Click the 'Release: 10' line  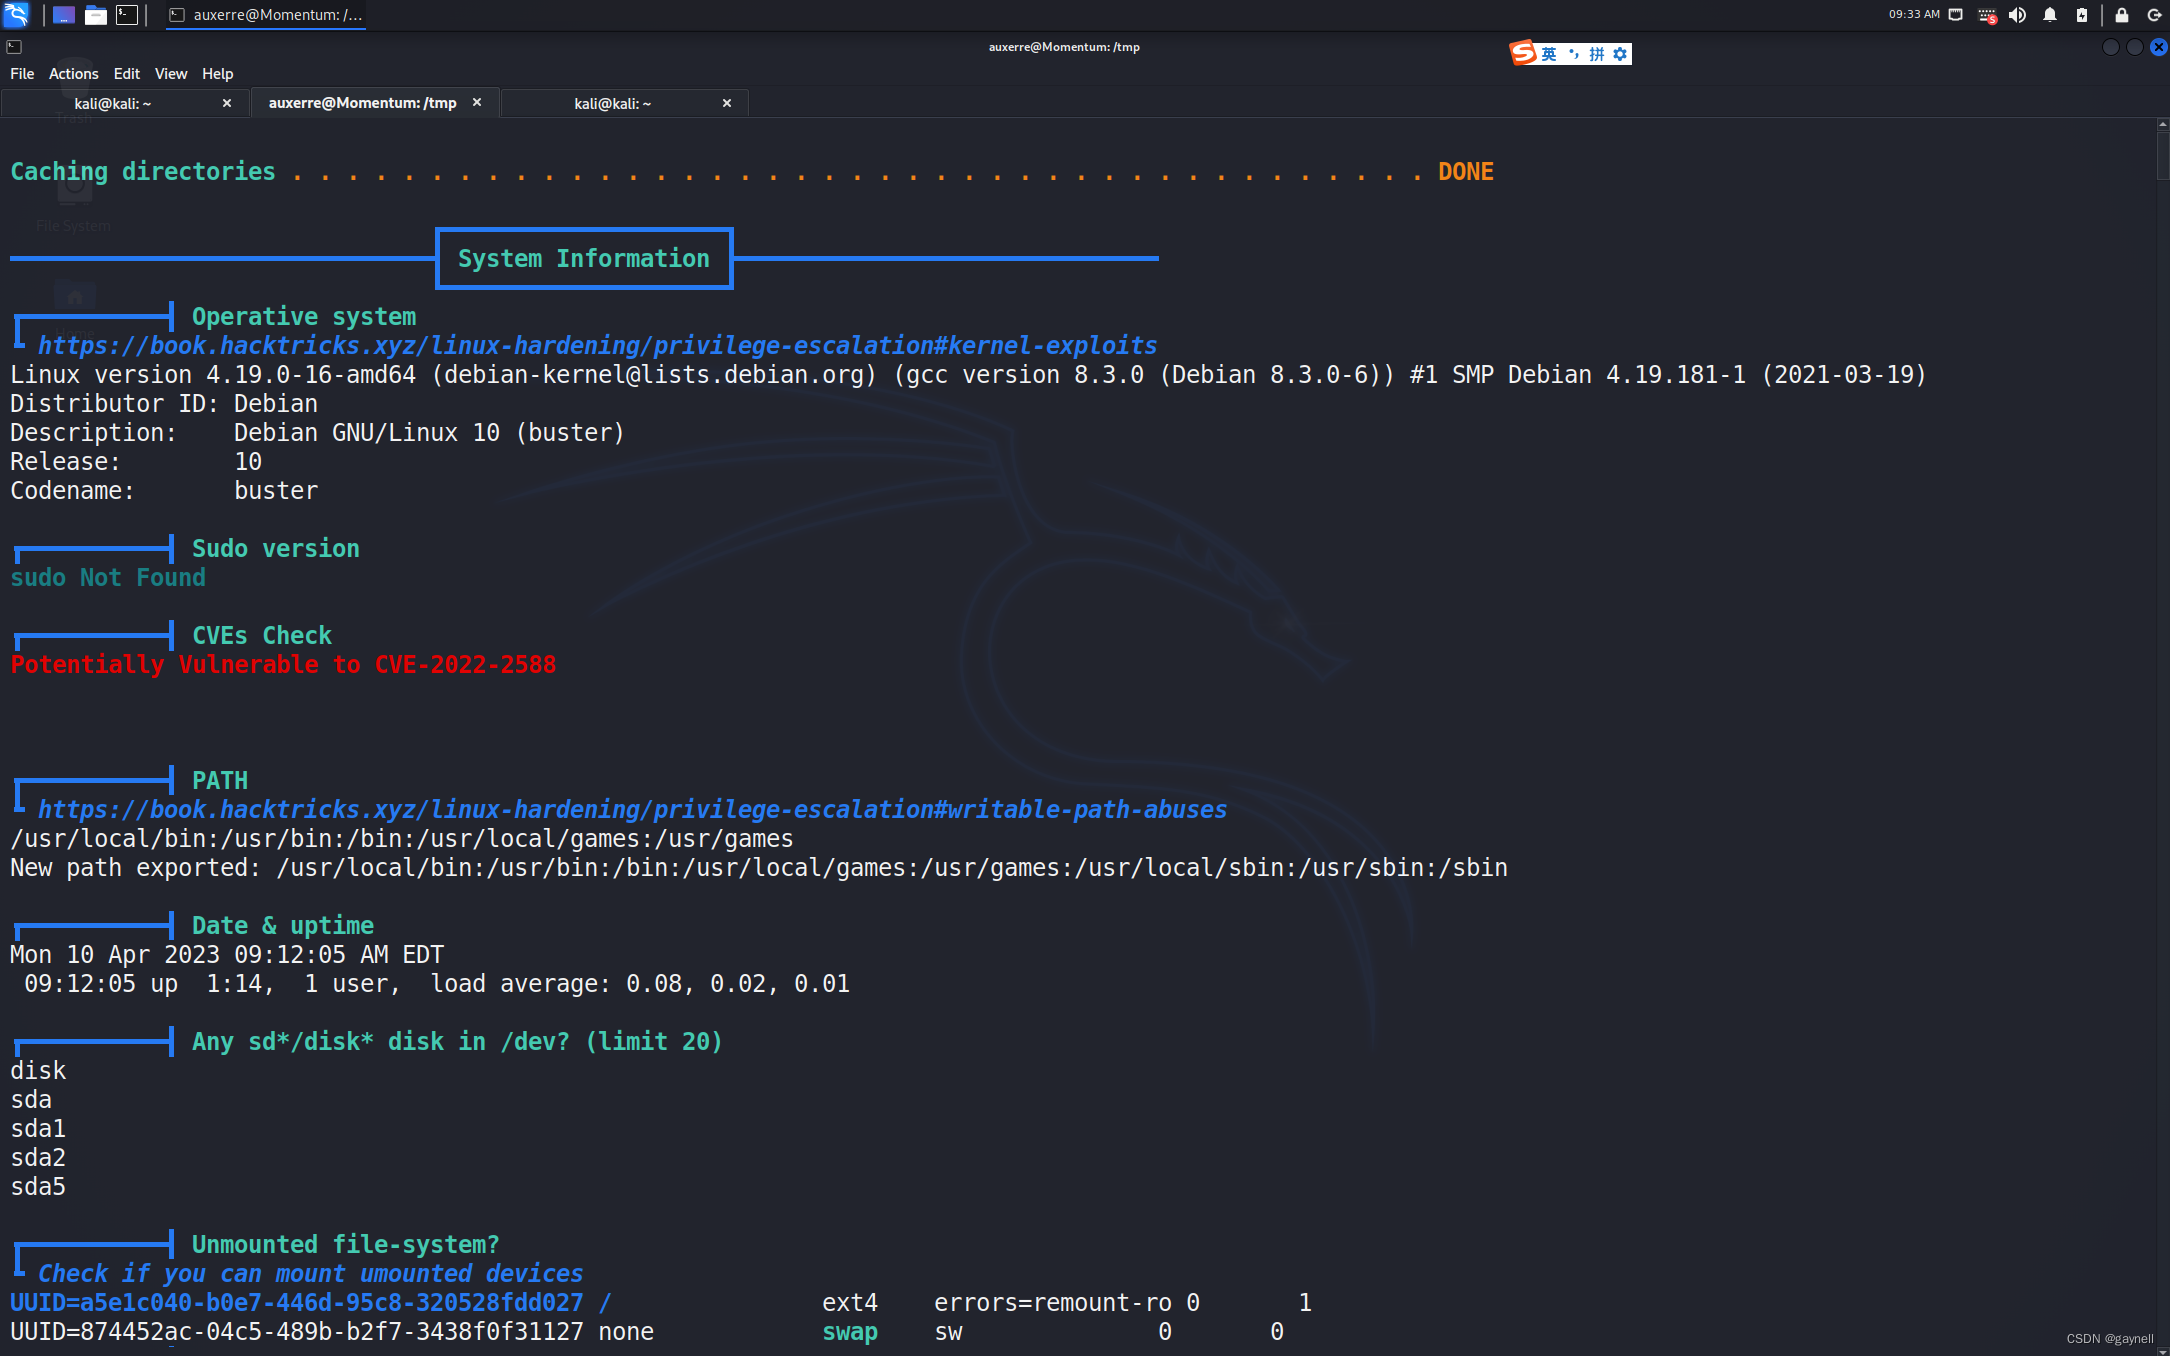pyautogui.click(x=136, y=462)
